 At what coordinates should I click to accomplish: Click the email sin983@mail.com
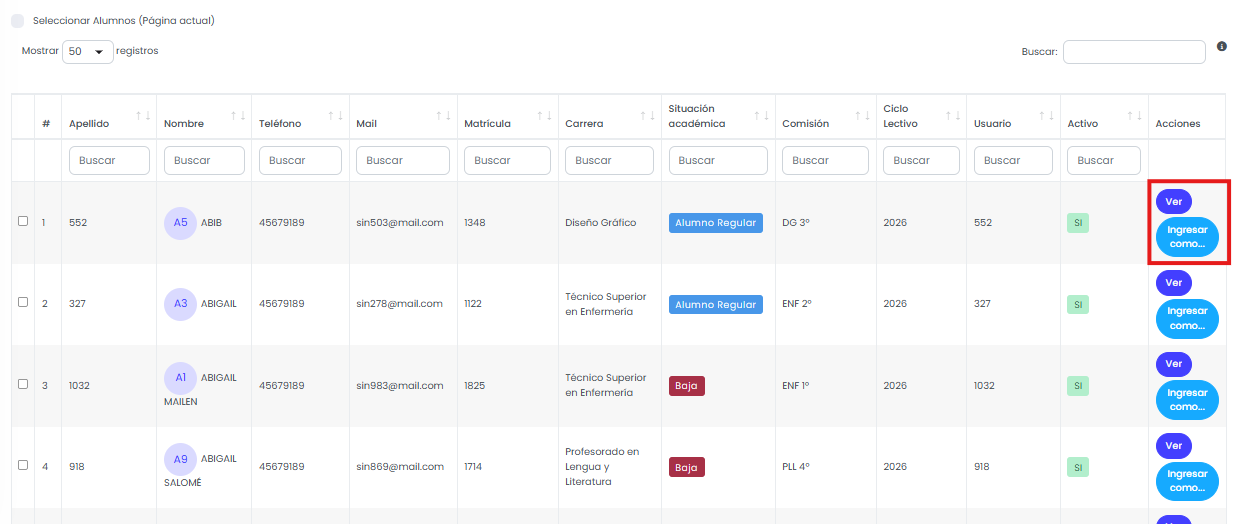(399, 386)
